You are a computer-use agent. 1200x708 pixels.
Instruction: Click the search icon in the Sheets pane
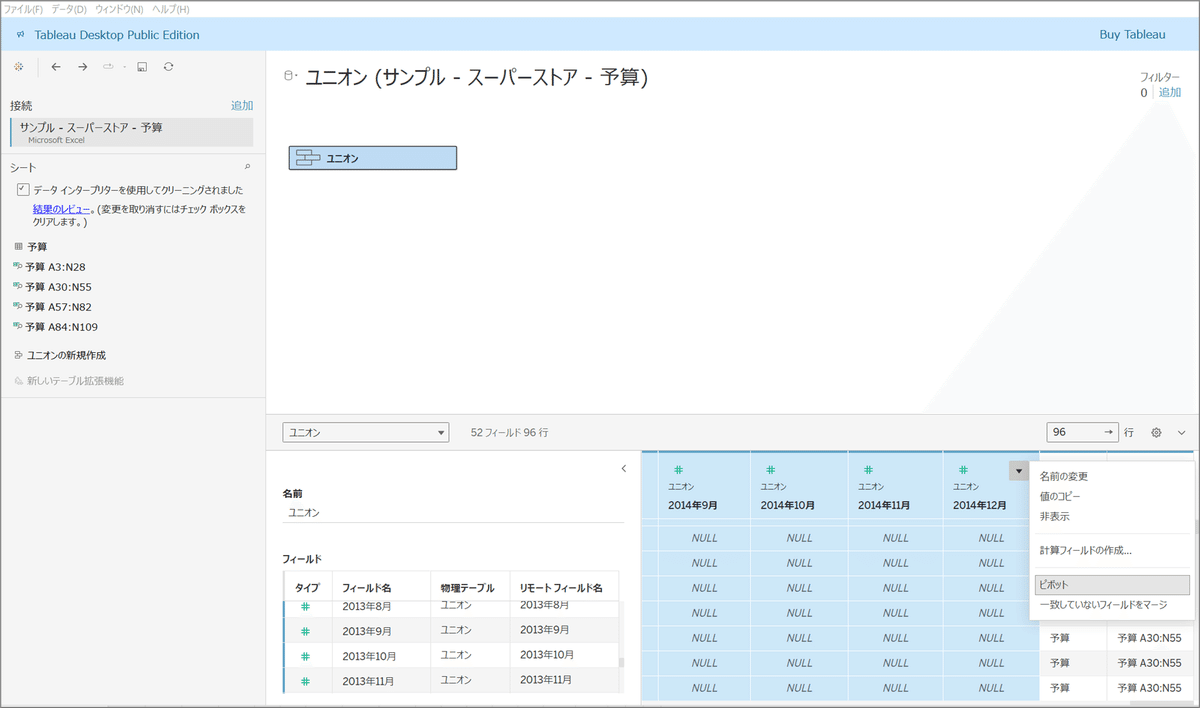(x=247, y=167)
